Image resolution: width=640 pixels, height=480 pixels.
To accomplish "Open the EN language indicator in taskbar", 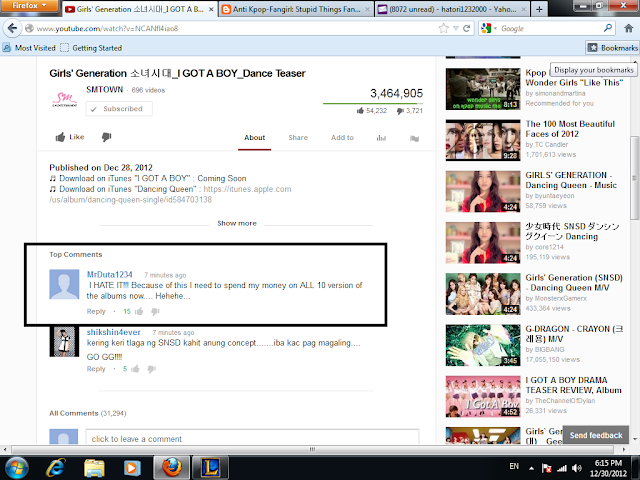I will click(x=514, y=466).
